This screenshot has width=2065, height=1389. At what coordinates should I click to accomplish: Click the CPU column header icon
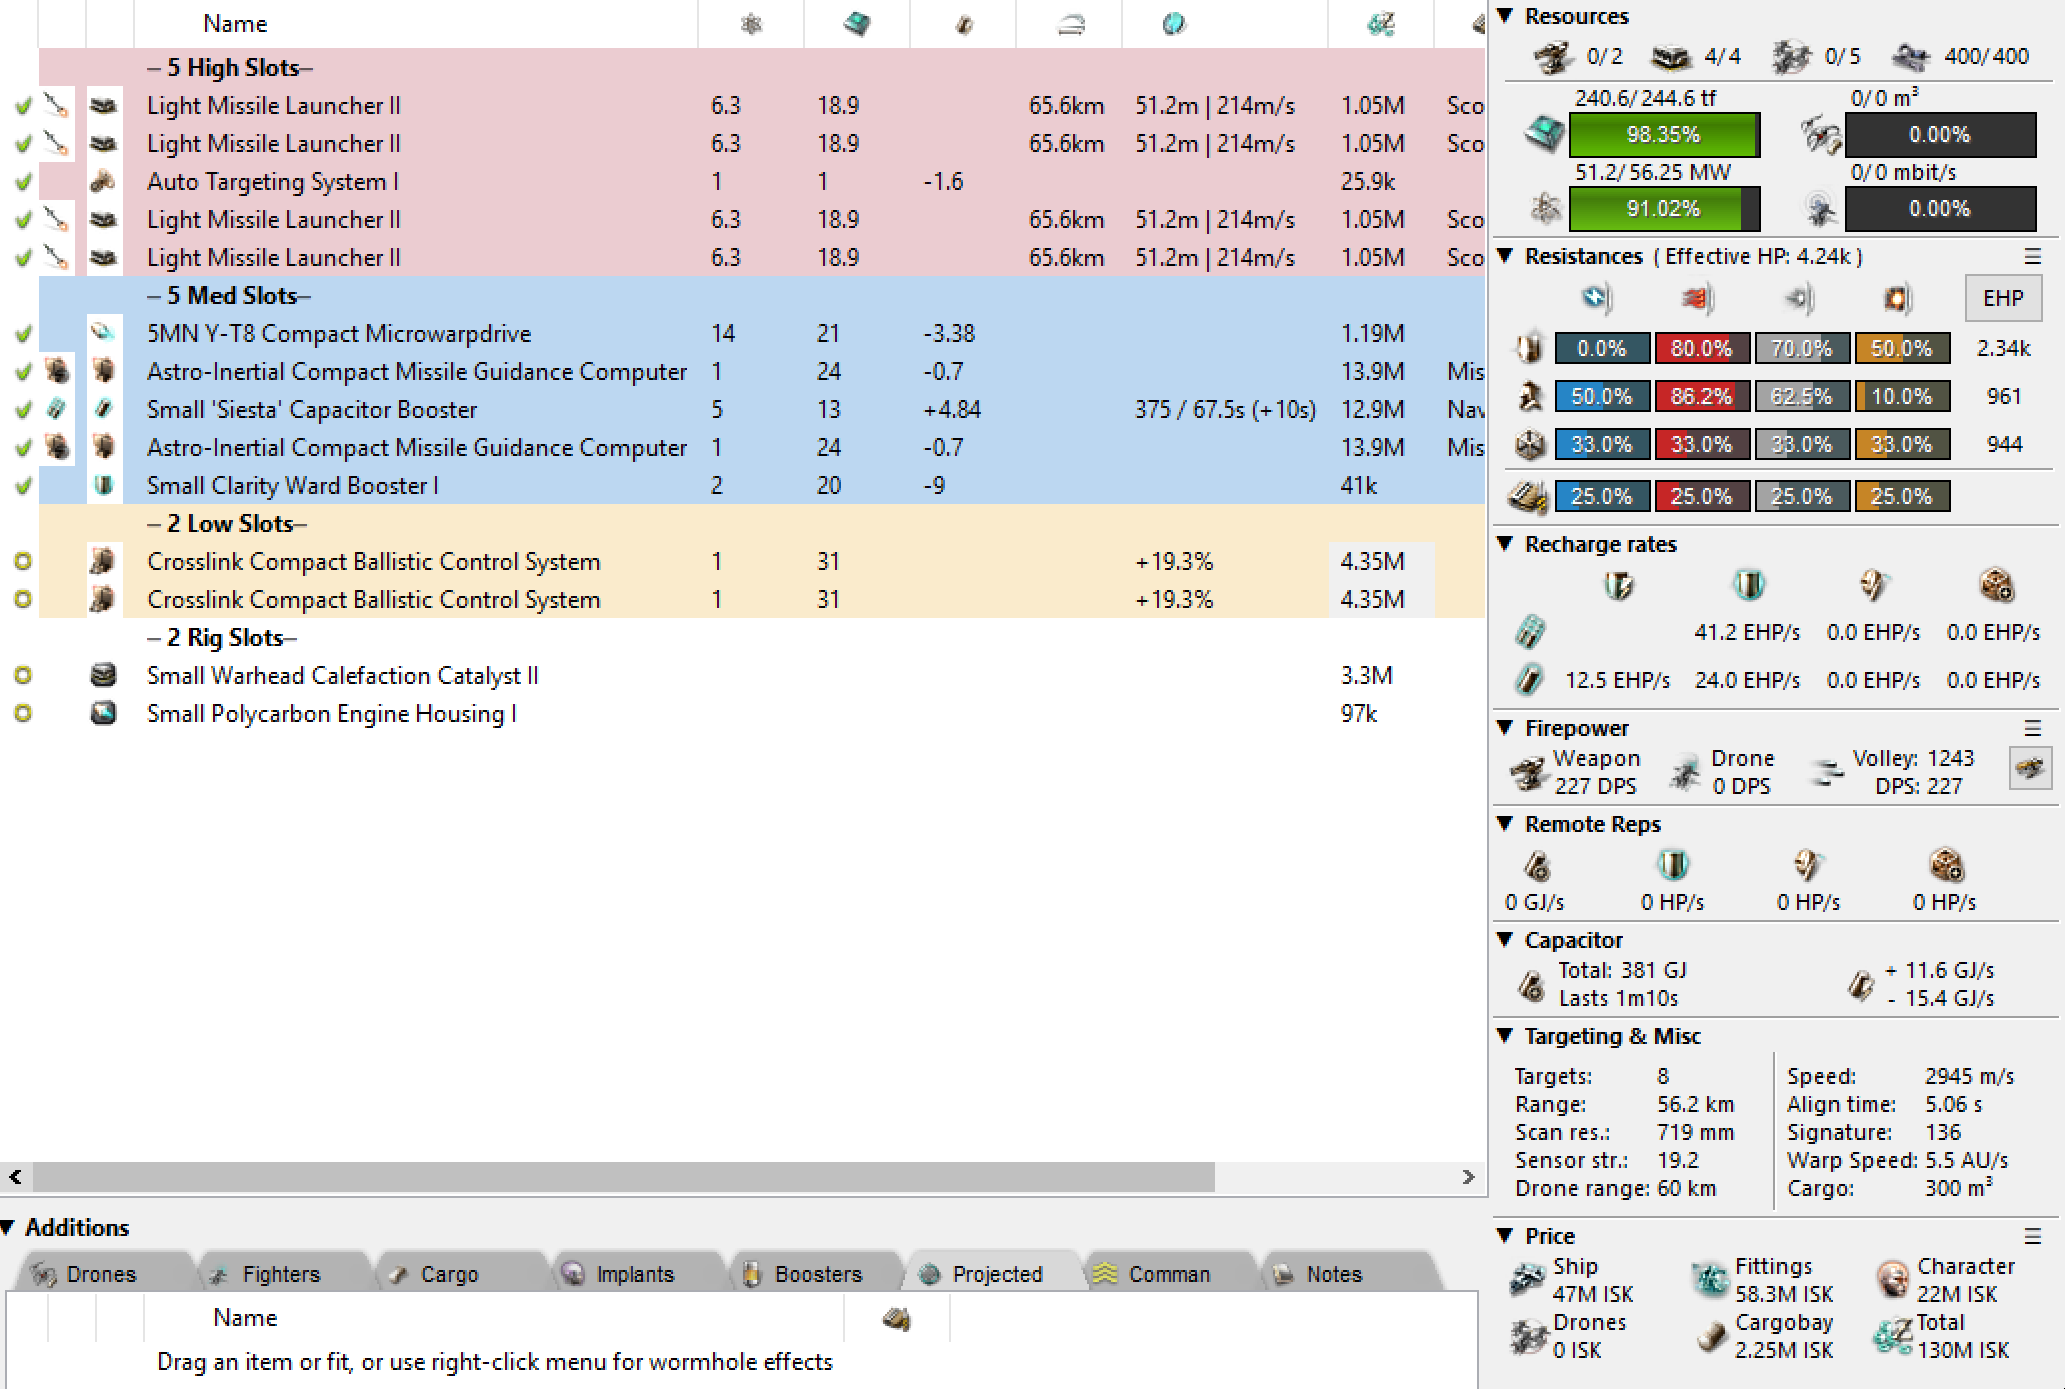coord(856,23)
